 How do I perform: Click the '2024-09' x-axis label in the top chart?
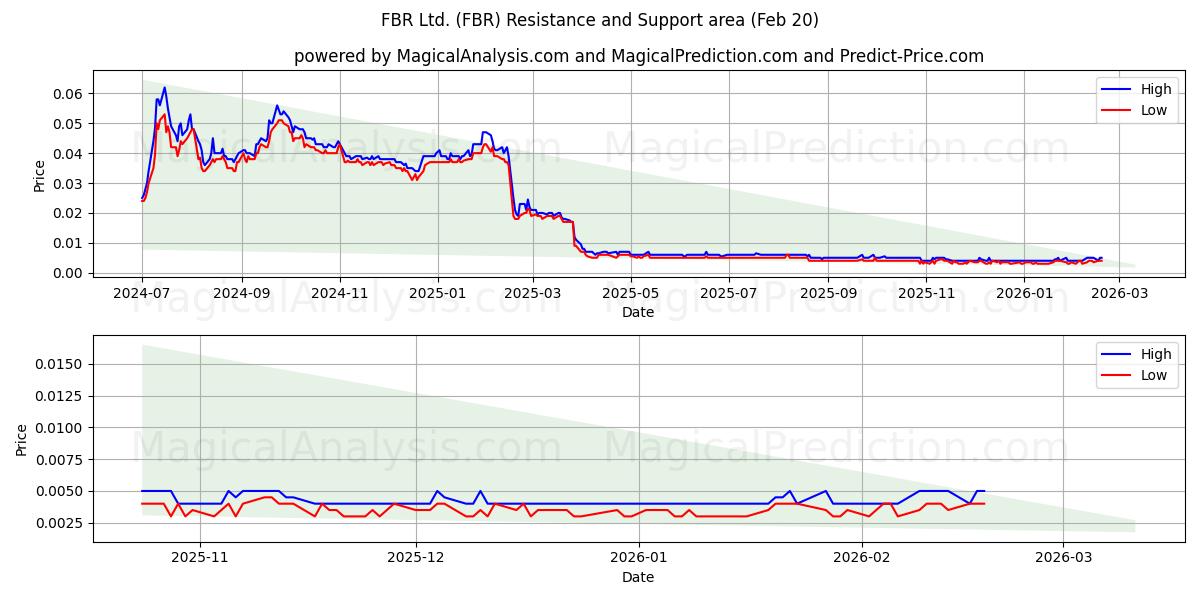(x=241, y=293)
